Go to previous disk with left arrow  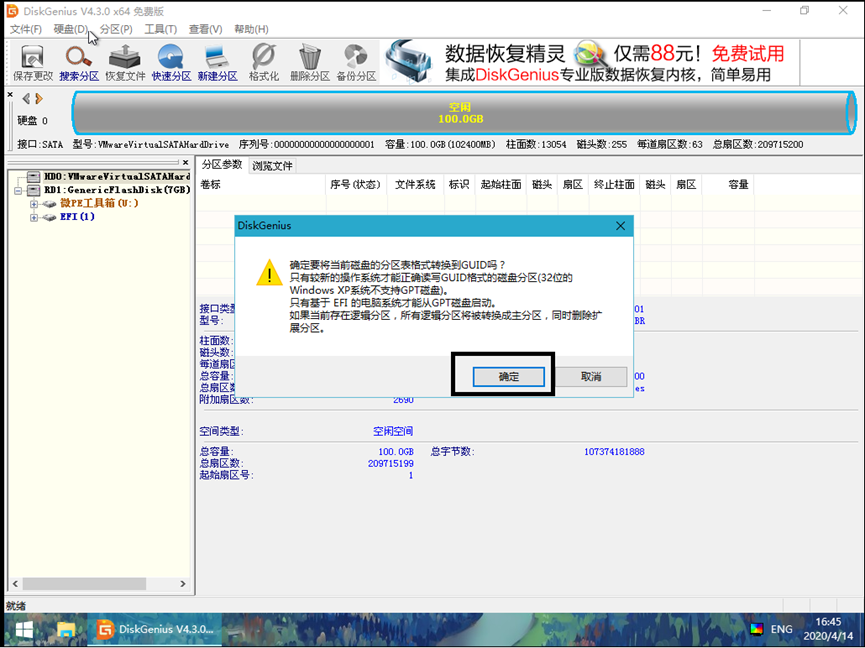pos(26,99)
